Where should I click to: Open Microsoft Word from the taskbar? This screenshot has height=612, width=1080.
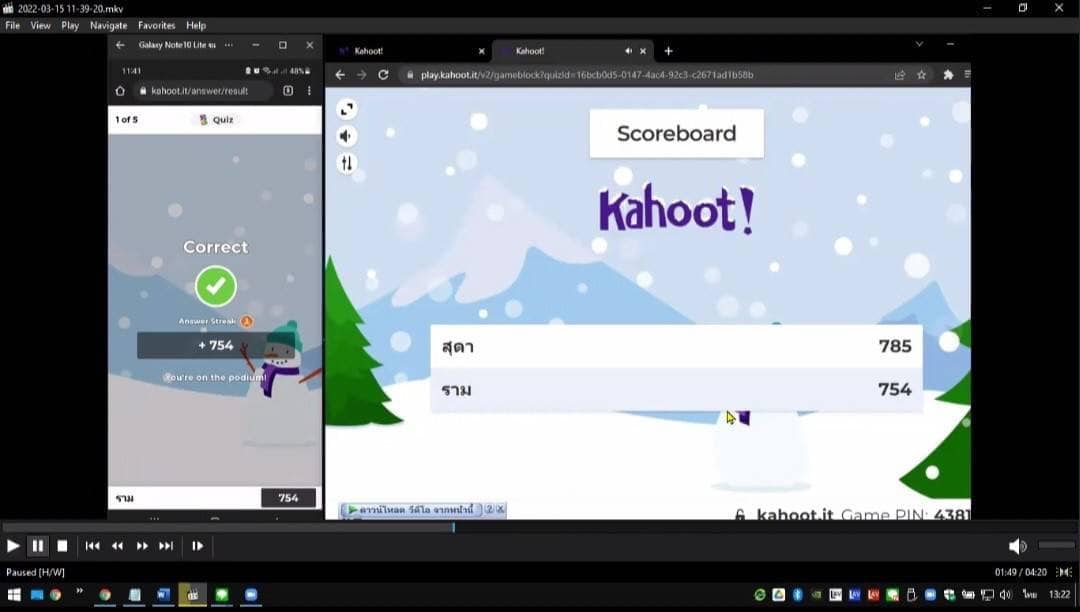click(163, 595)
